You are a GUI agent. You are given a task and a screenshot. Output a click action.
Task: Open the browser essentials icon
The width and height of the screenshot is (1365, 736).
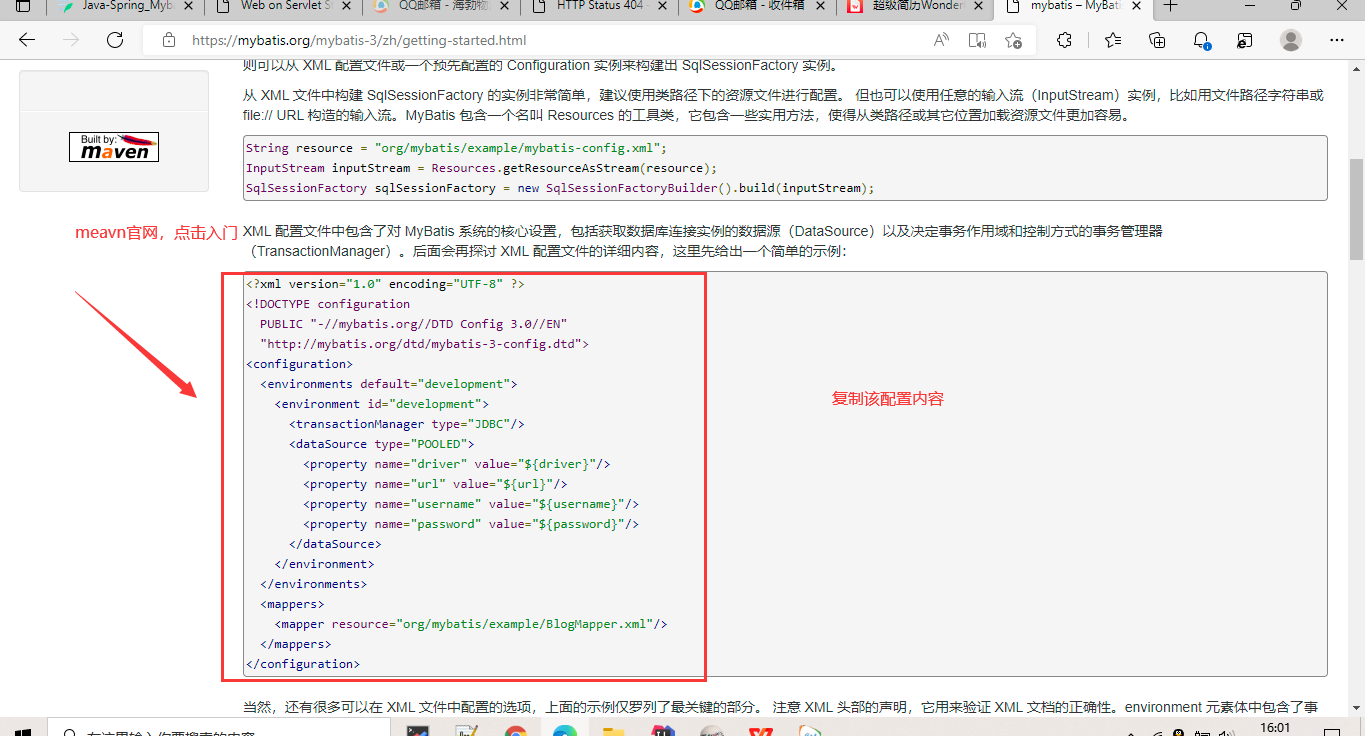[x=1245, y=40]
